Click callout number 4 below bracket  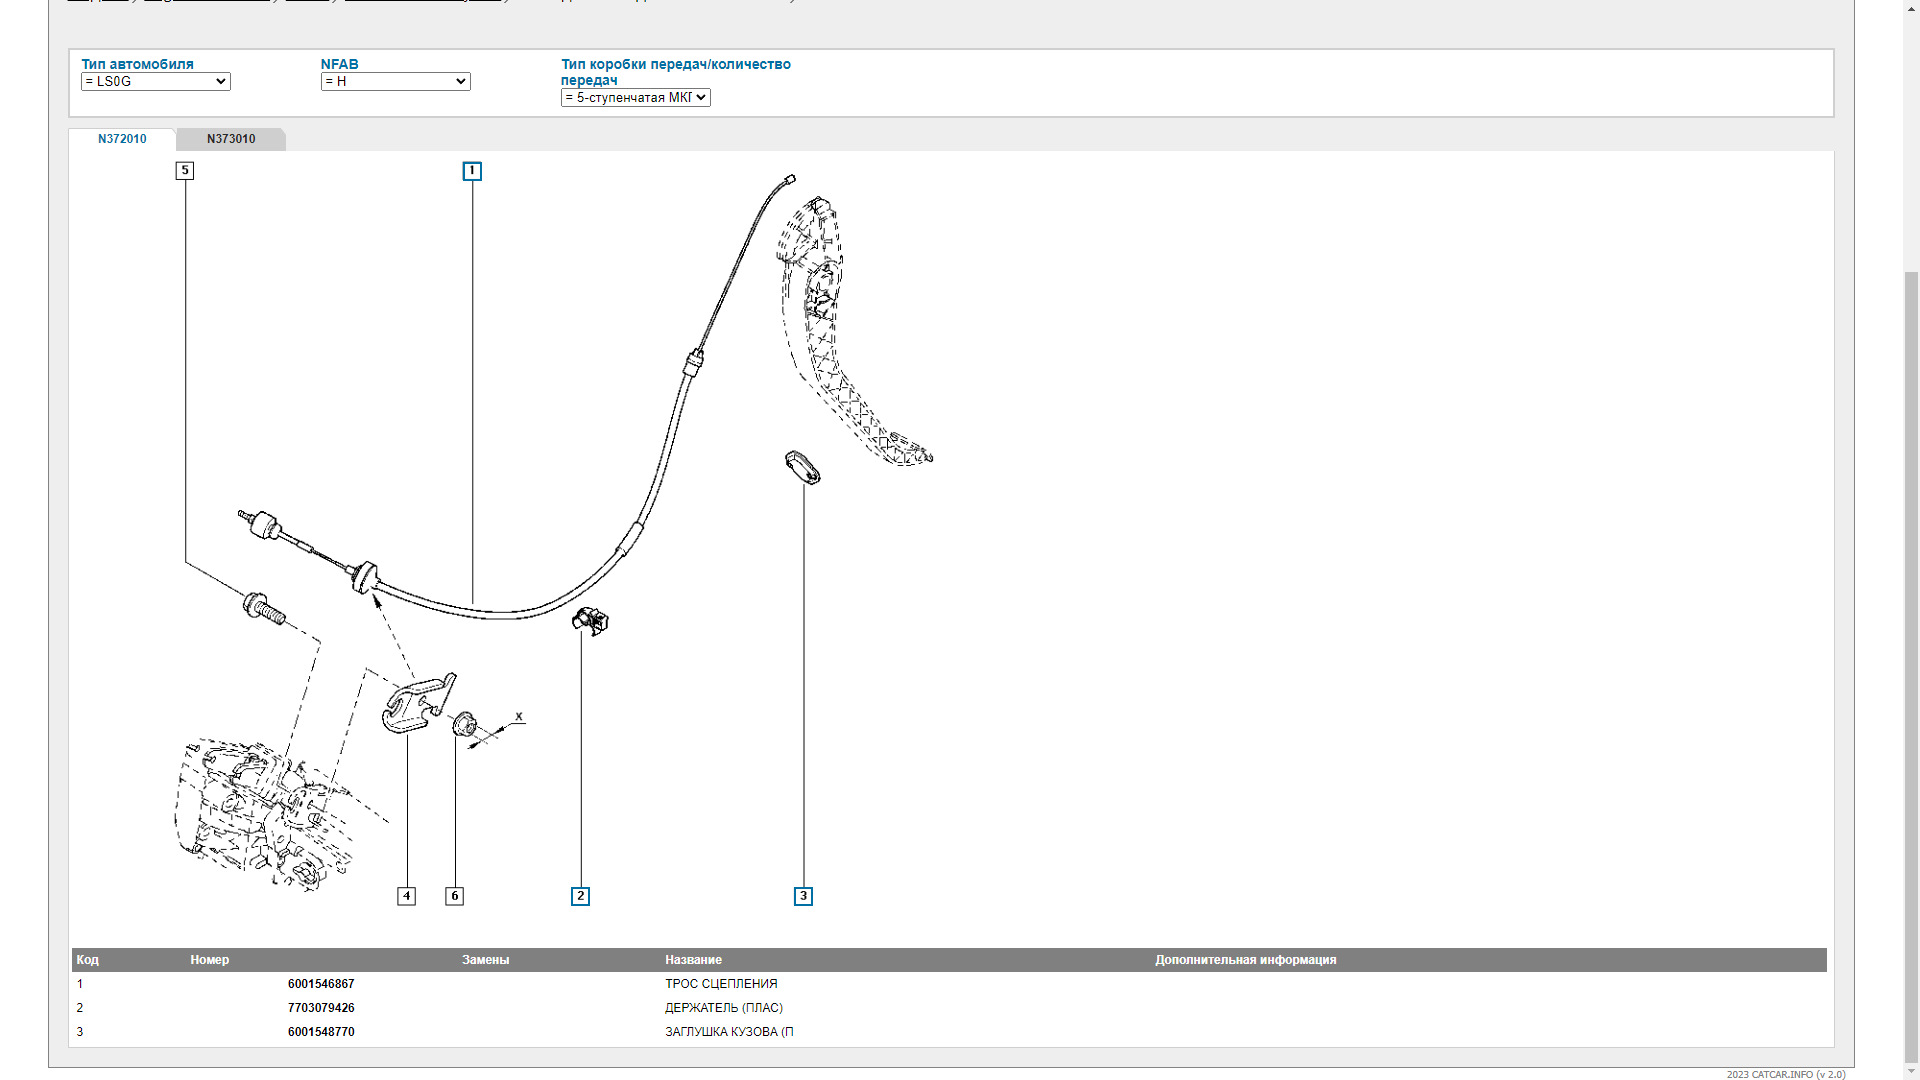406,896
